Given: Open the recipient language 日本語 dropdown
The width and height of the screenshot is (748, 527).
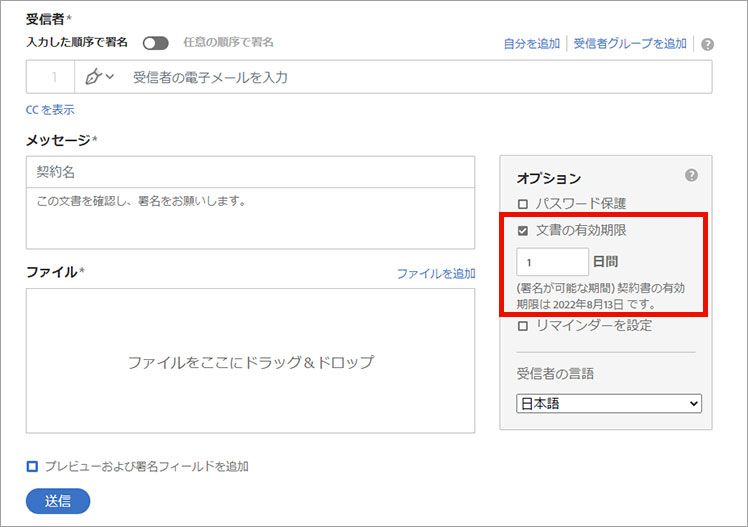Looking at the screenshot, I should (x=609, y=404).
